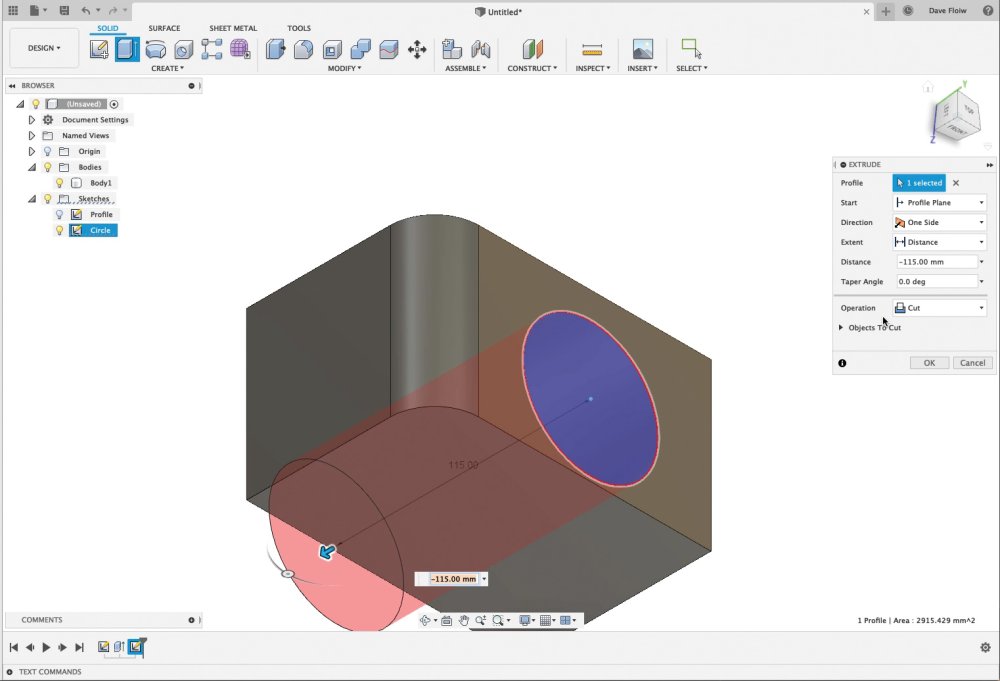Expand the Document Settings node

point(31,120)
